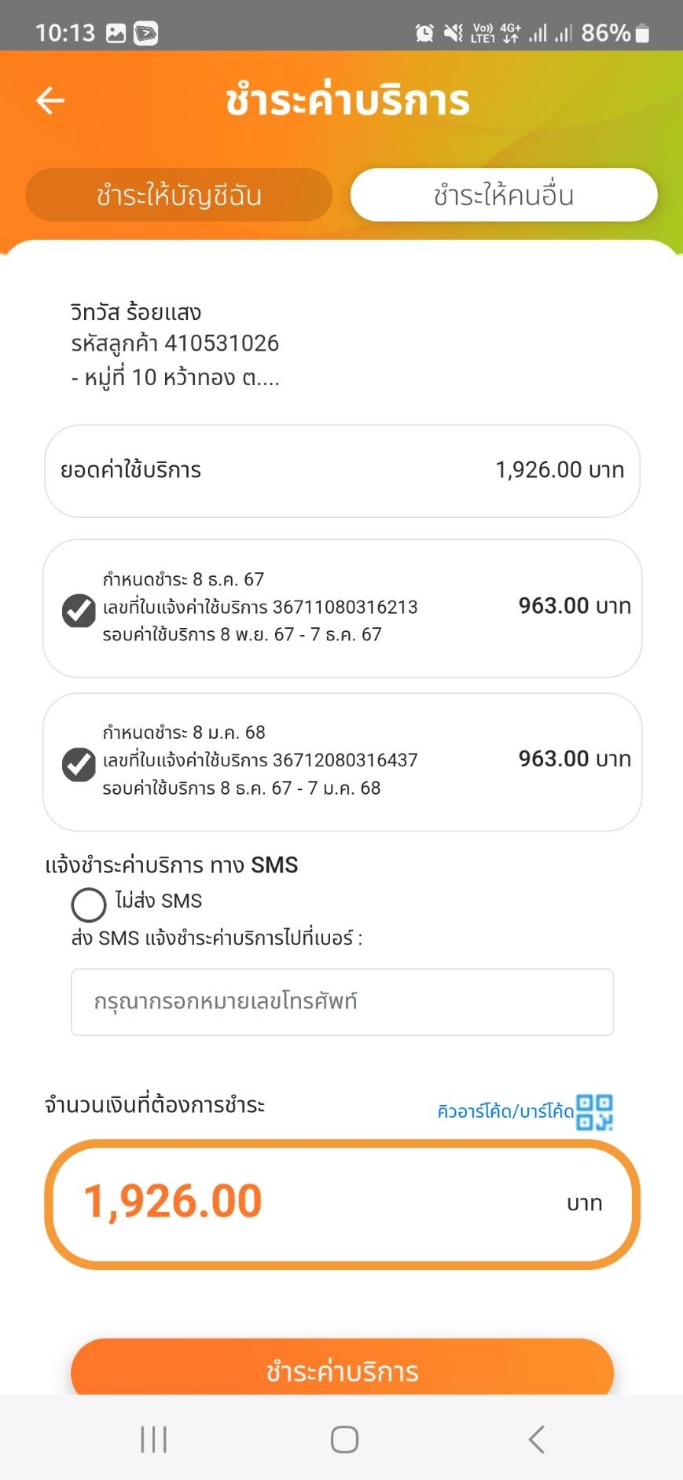This screenshot has width=683, height=1480.
Task: Tap invoice 36711080316213 amount 963.00 บาท
Action: tap(574, 606)
